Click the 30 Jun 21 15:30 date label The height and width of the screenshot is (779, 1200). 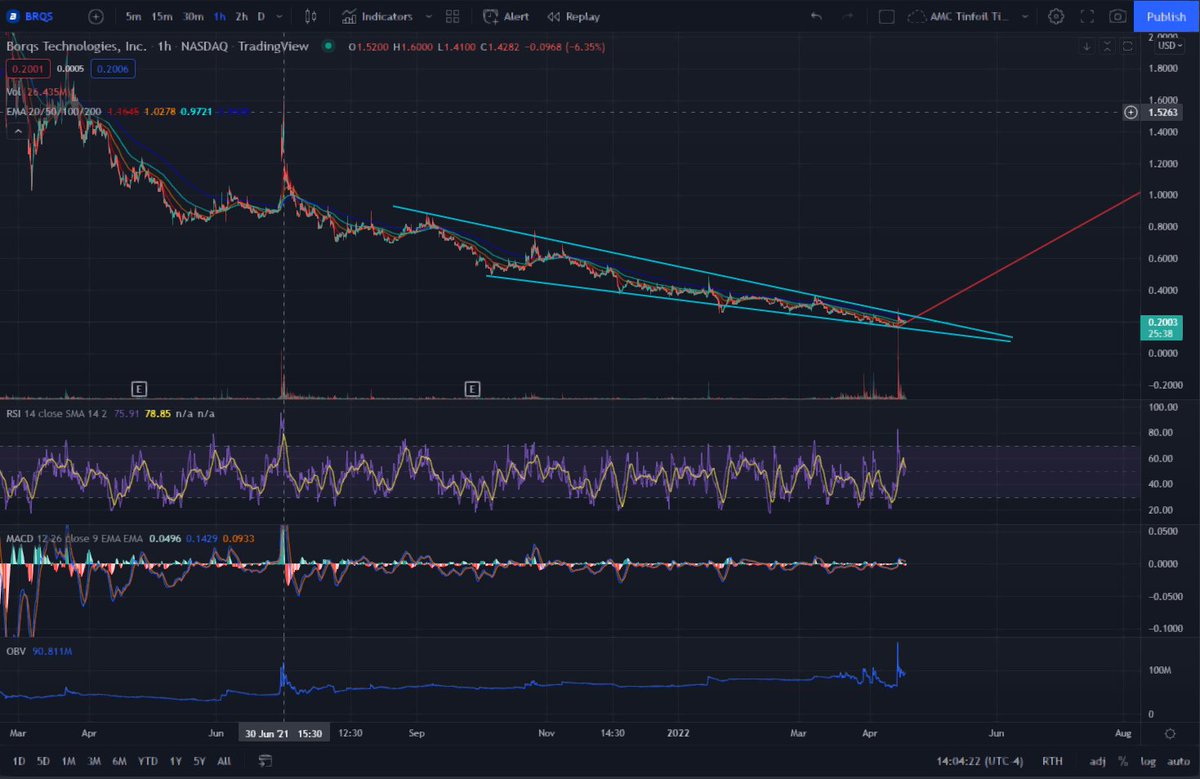[x=284, y=733]
